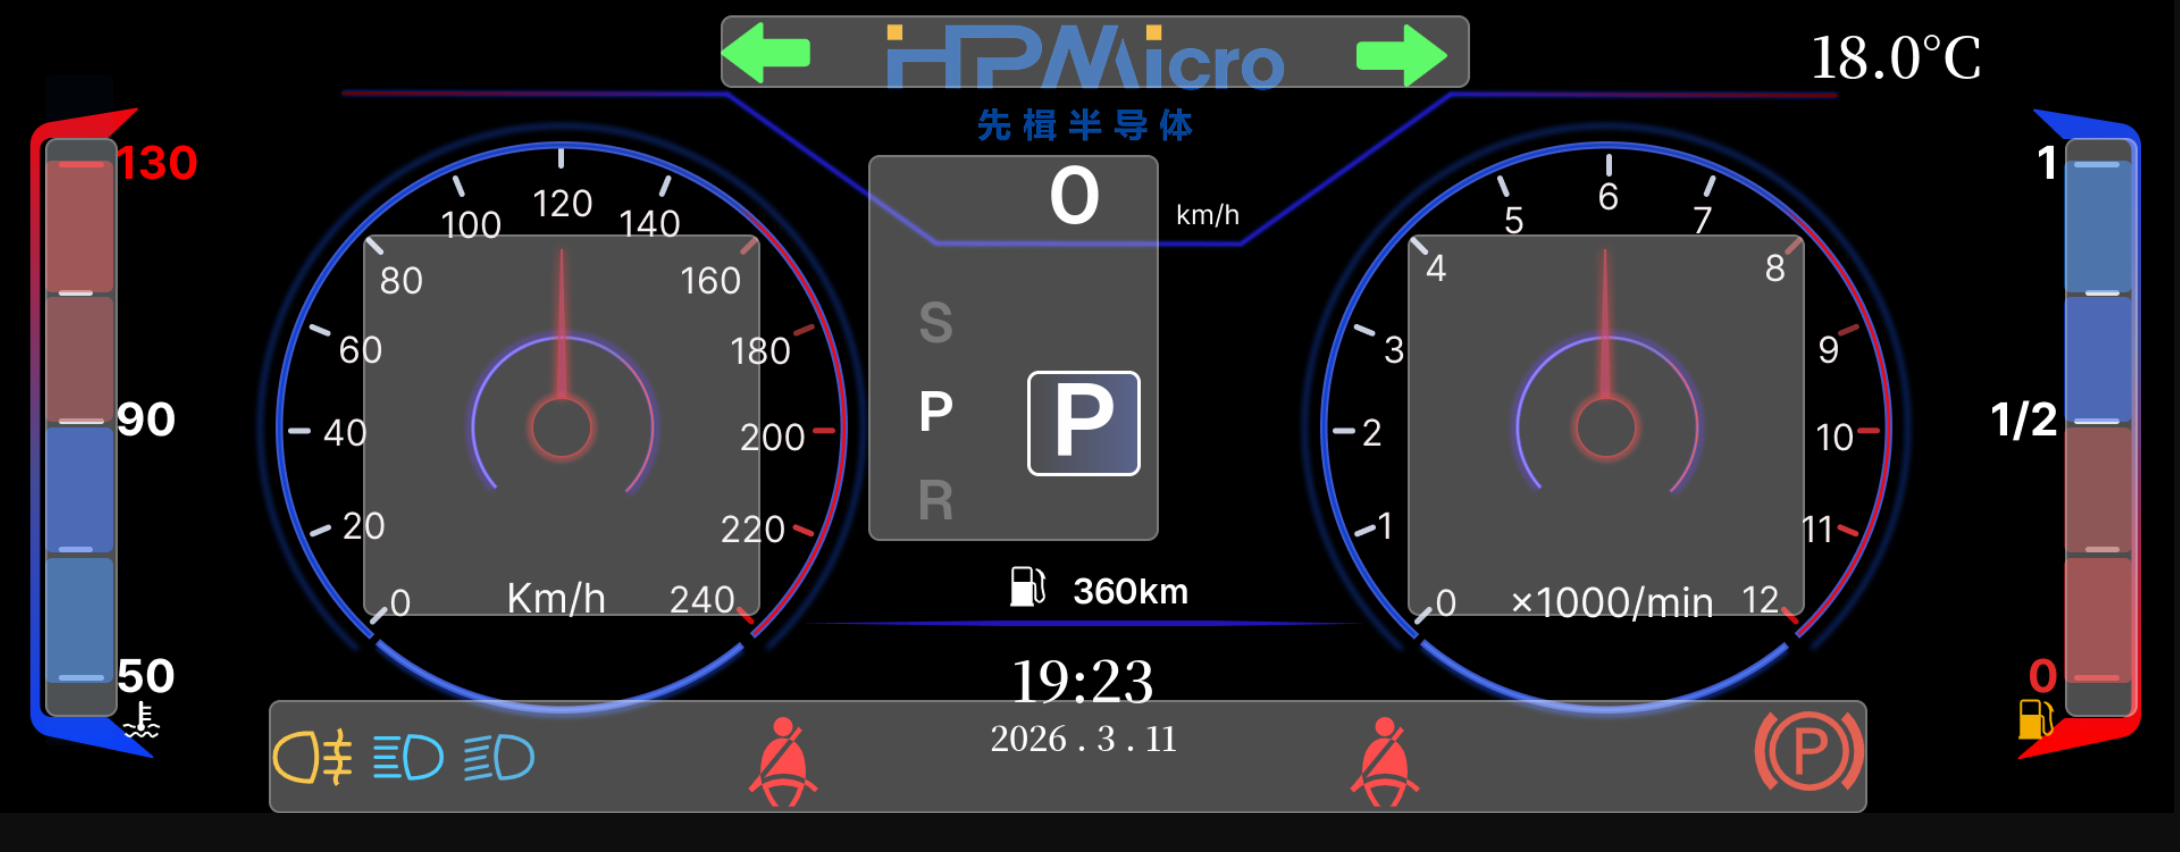Toggle the yellow fog light indicator

[x=313, y=757]
